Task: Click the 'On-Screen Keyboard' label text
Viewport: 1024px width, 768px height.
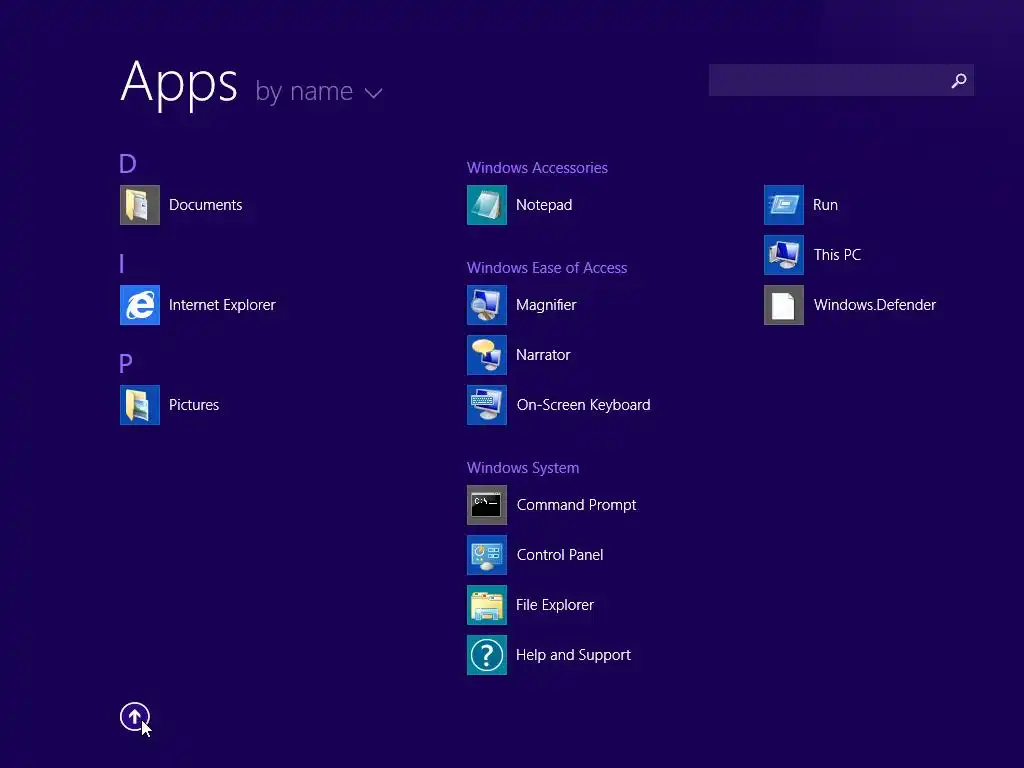Action: [x=583, y=405]
